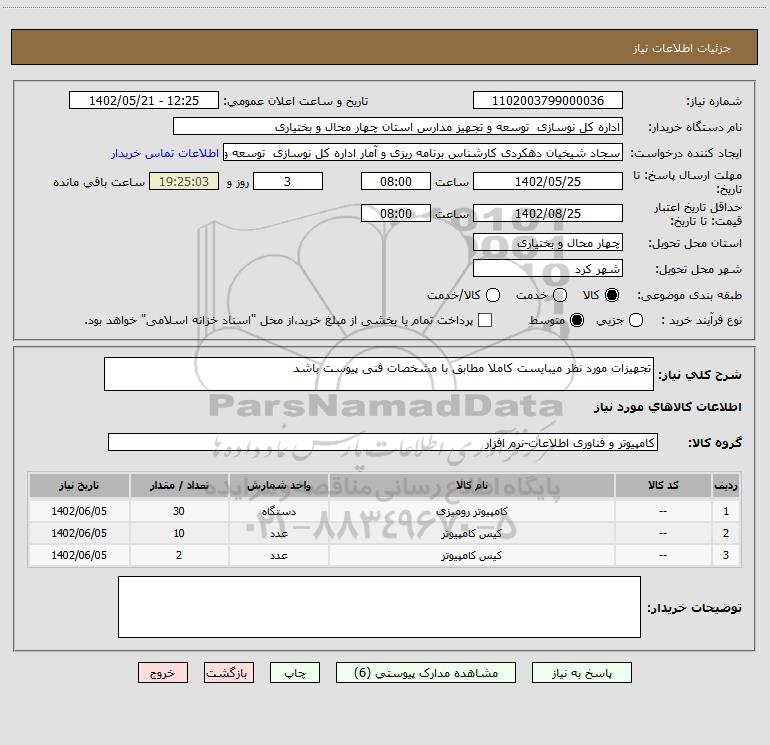Click the استان محل تحویل field

click(548, 242)
